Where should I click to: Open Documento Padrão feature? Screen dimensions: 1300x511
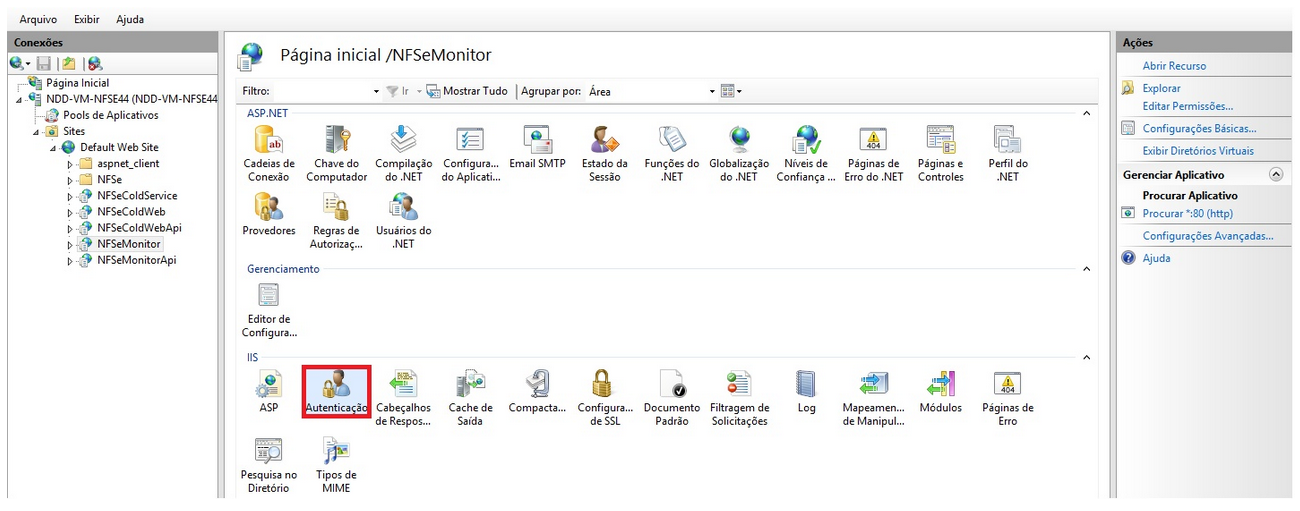pyautogui.click(x=671, y=398)
